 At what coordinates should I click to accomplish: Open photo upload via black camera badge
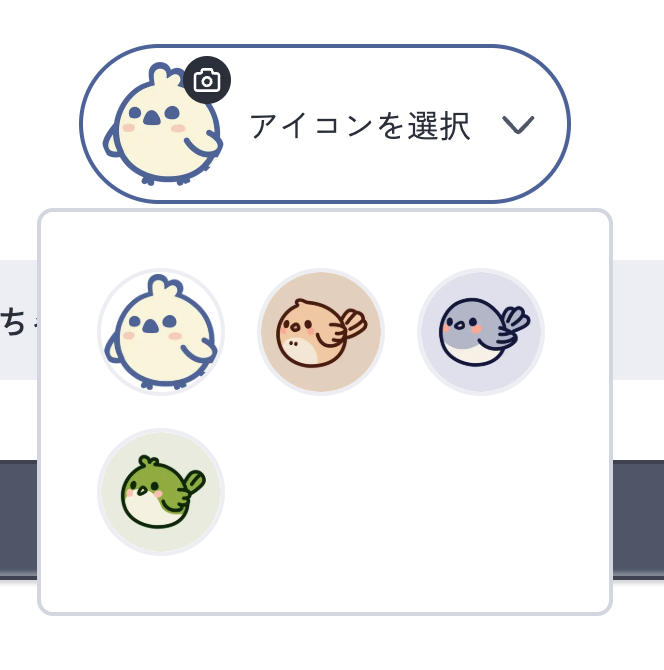point(207,80)
